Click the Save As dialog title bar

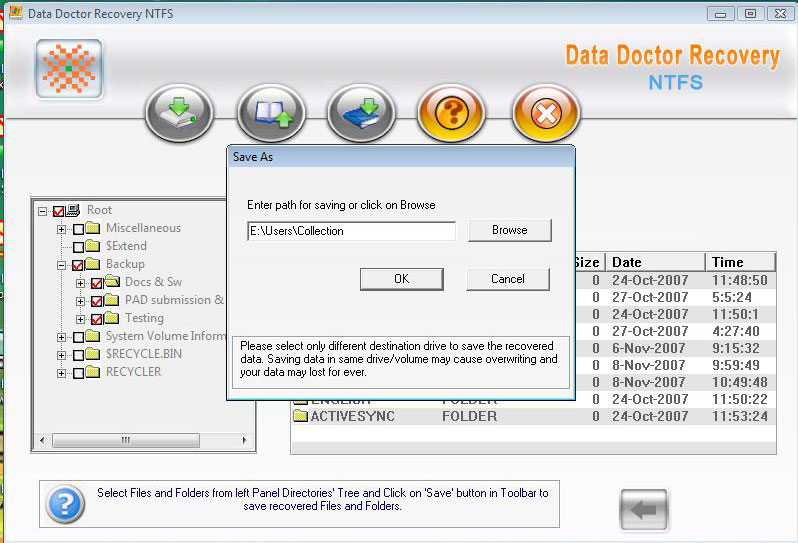coord(401,157)
